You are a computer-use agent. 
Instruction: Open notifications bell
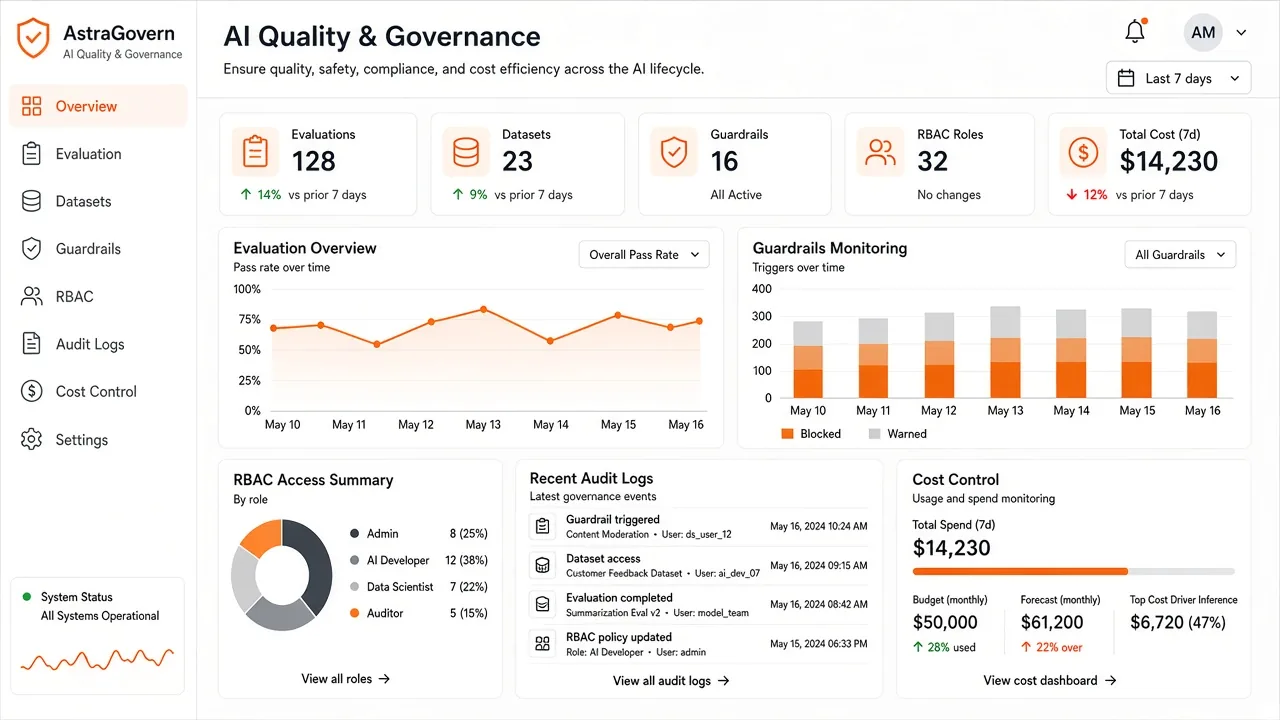[1135, 32]
